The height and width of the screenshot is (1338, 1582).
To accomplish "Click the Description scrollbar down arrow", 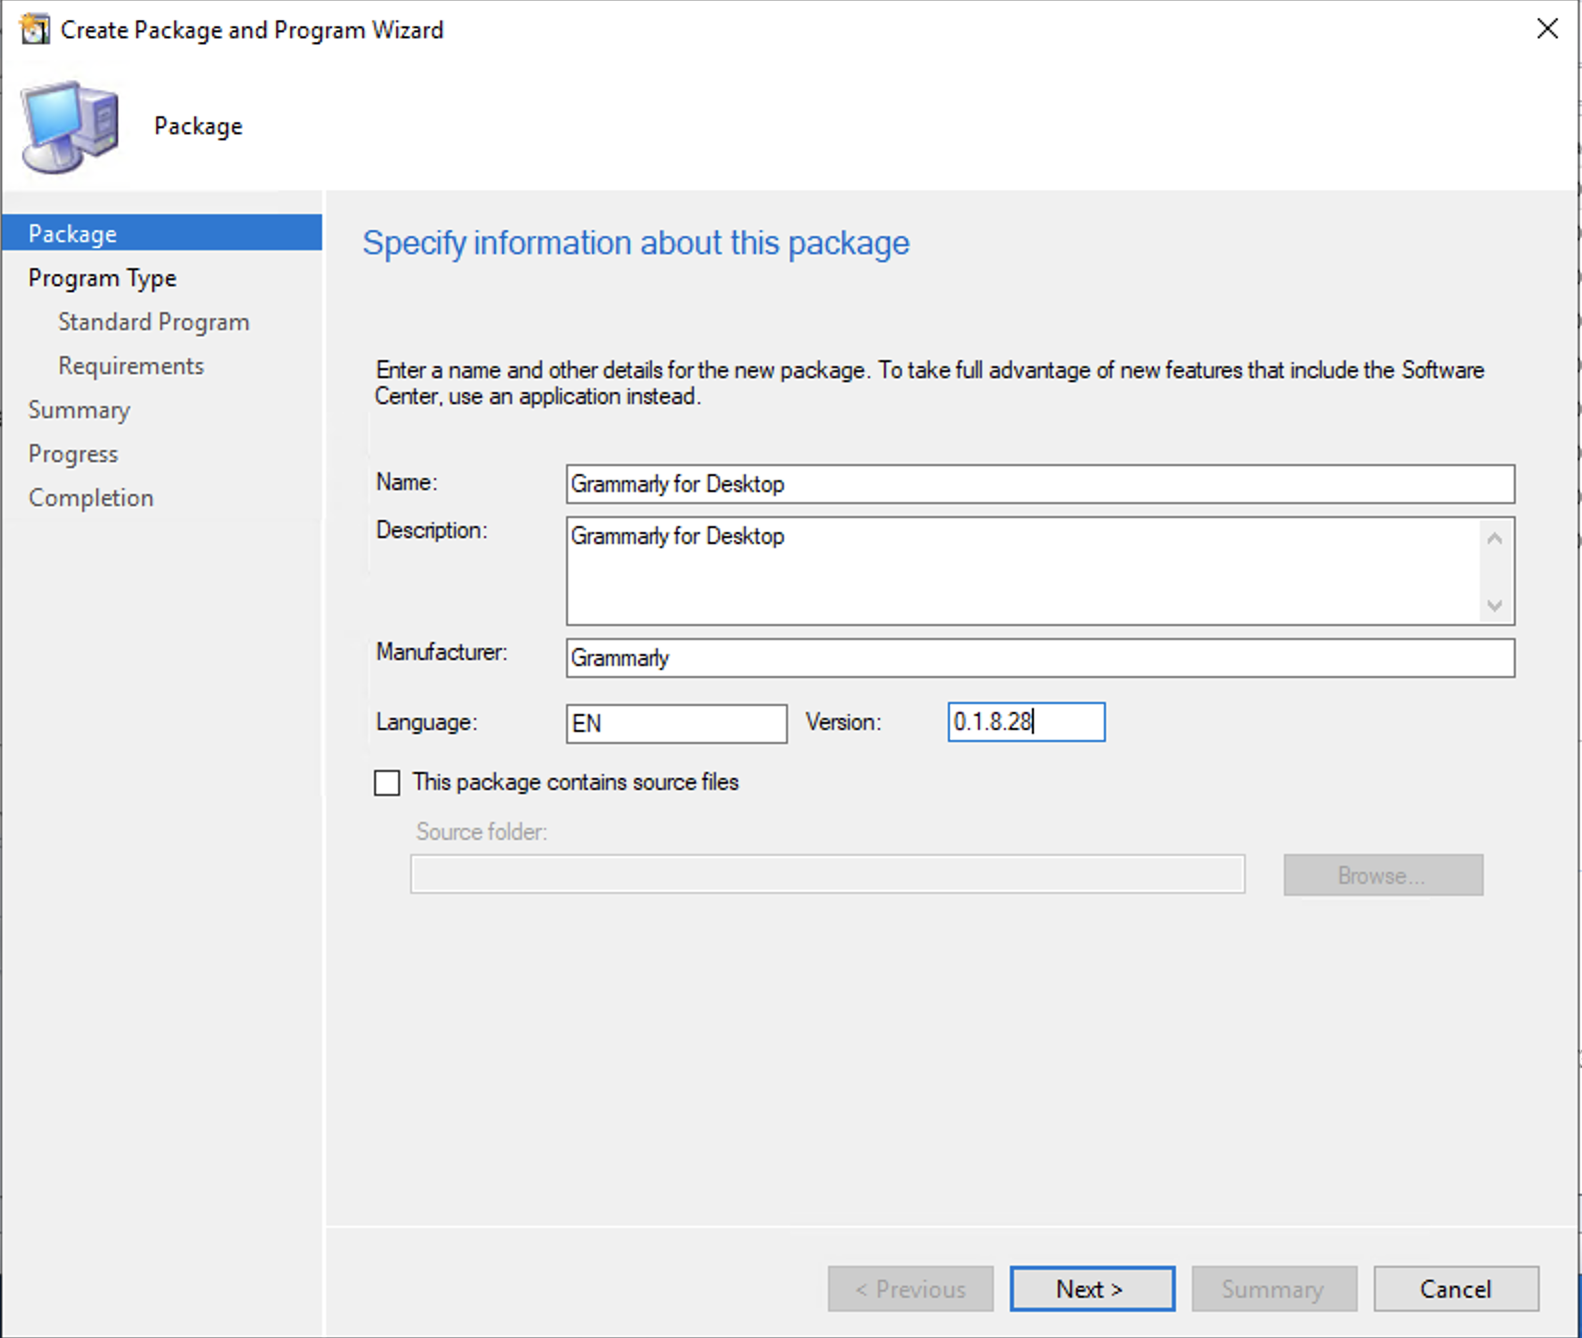I will pyautogui.click(x=1495, y=605).
